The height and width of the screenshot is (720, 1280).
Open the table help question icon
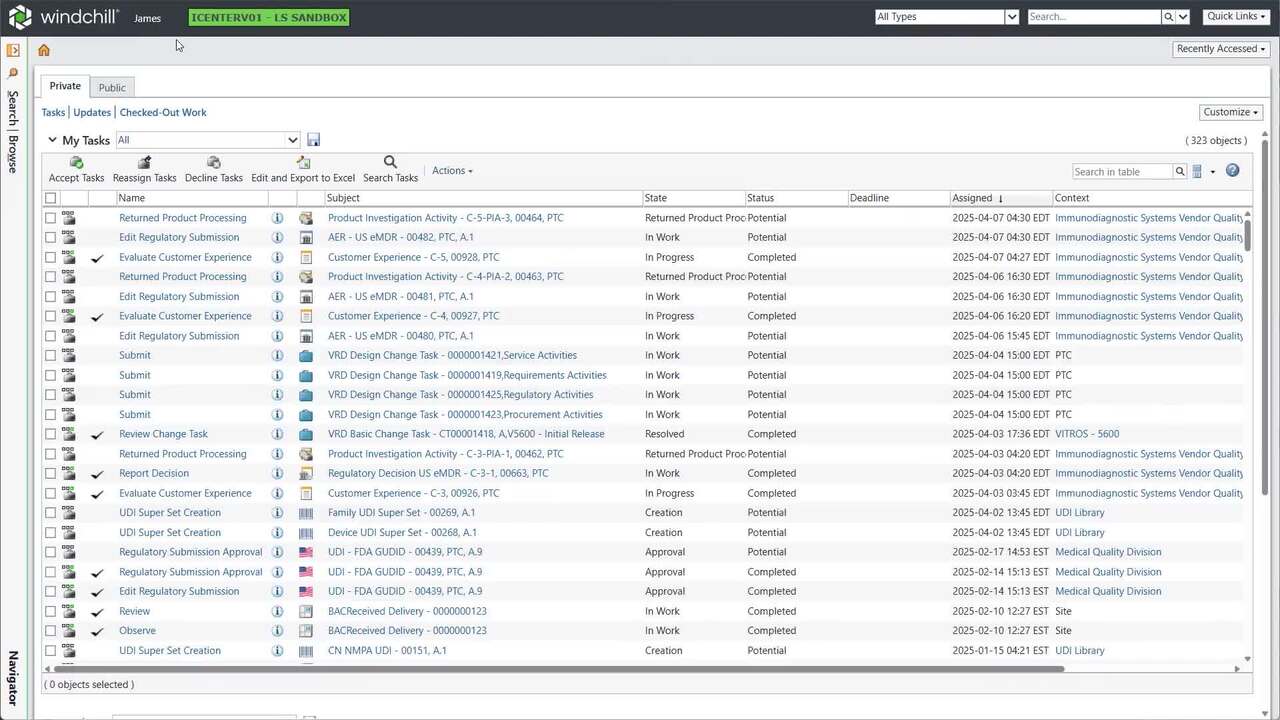point(1232,171)
